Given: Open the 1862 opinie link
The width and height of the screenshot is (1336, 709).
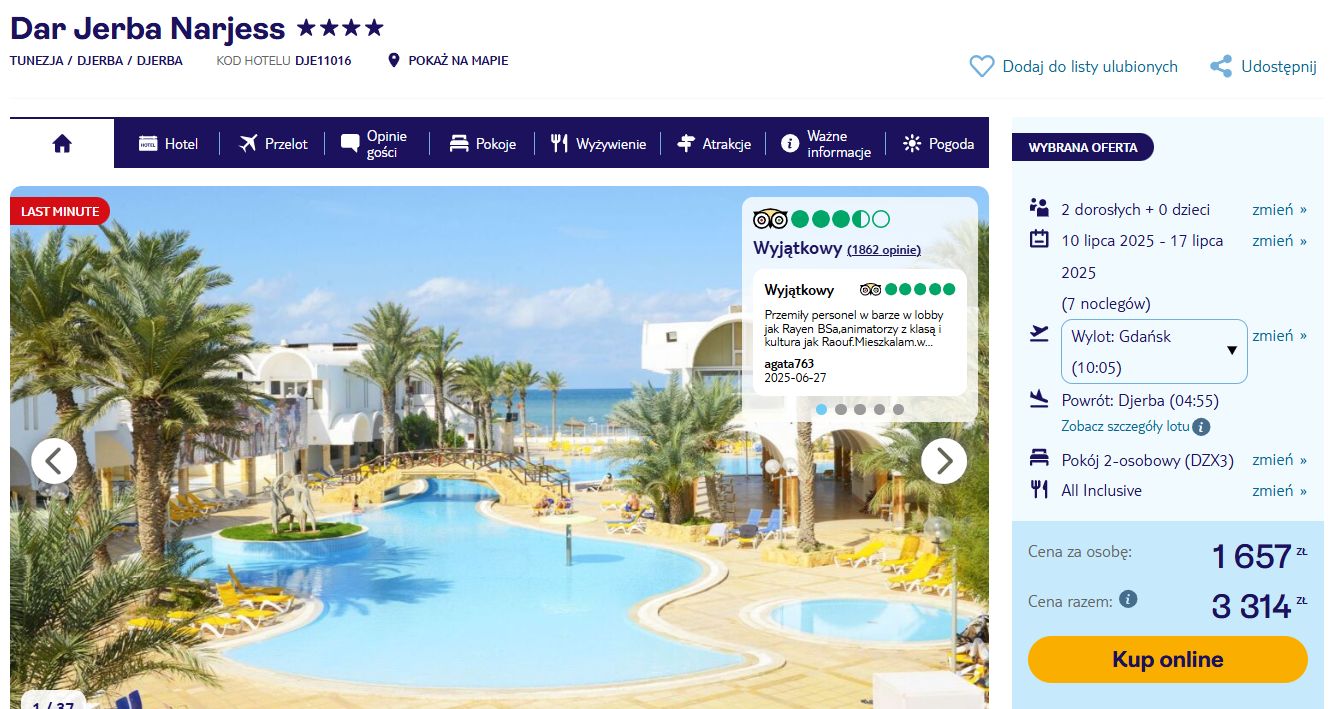Looking at the screenshot, I should [x=884, y=250].
